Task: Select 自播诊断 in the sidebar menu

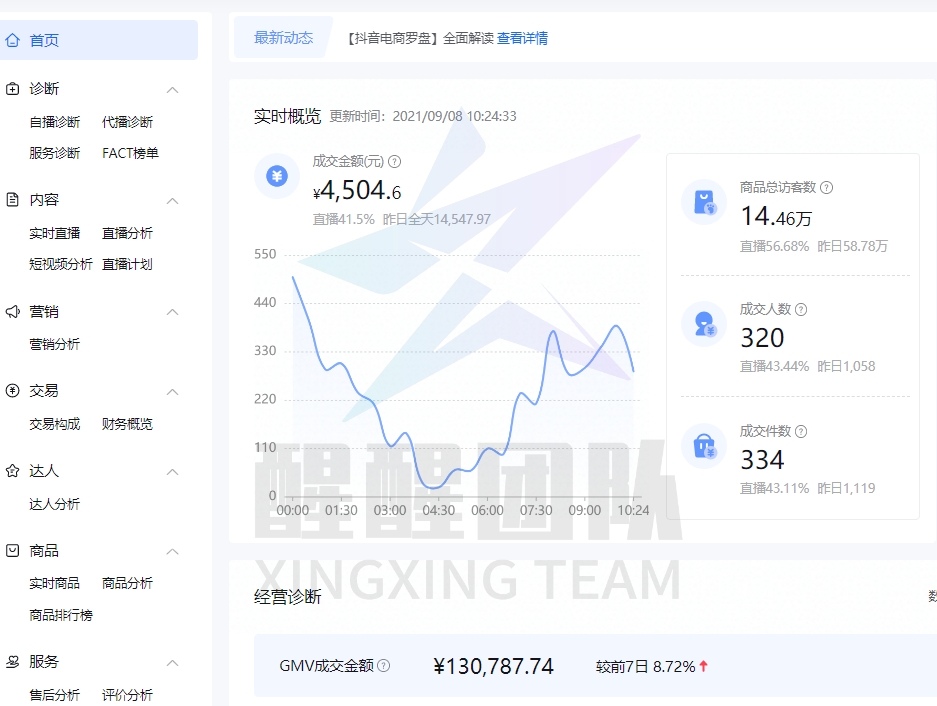Action: [x=54, y=121]
